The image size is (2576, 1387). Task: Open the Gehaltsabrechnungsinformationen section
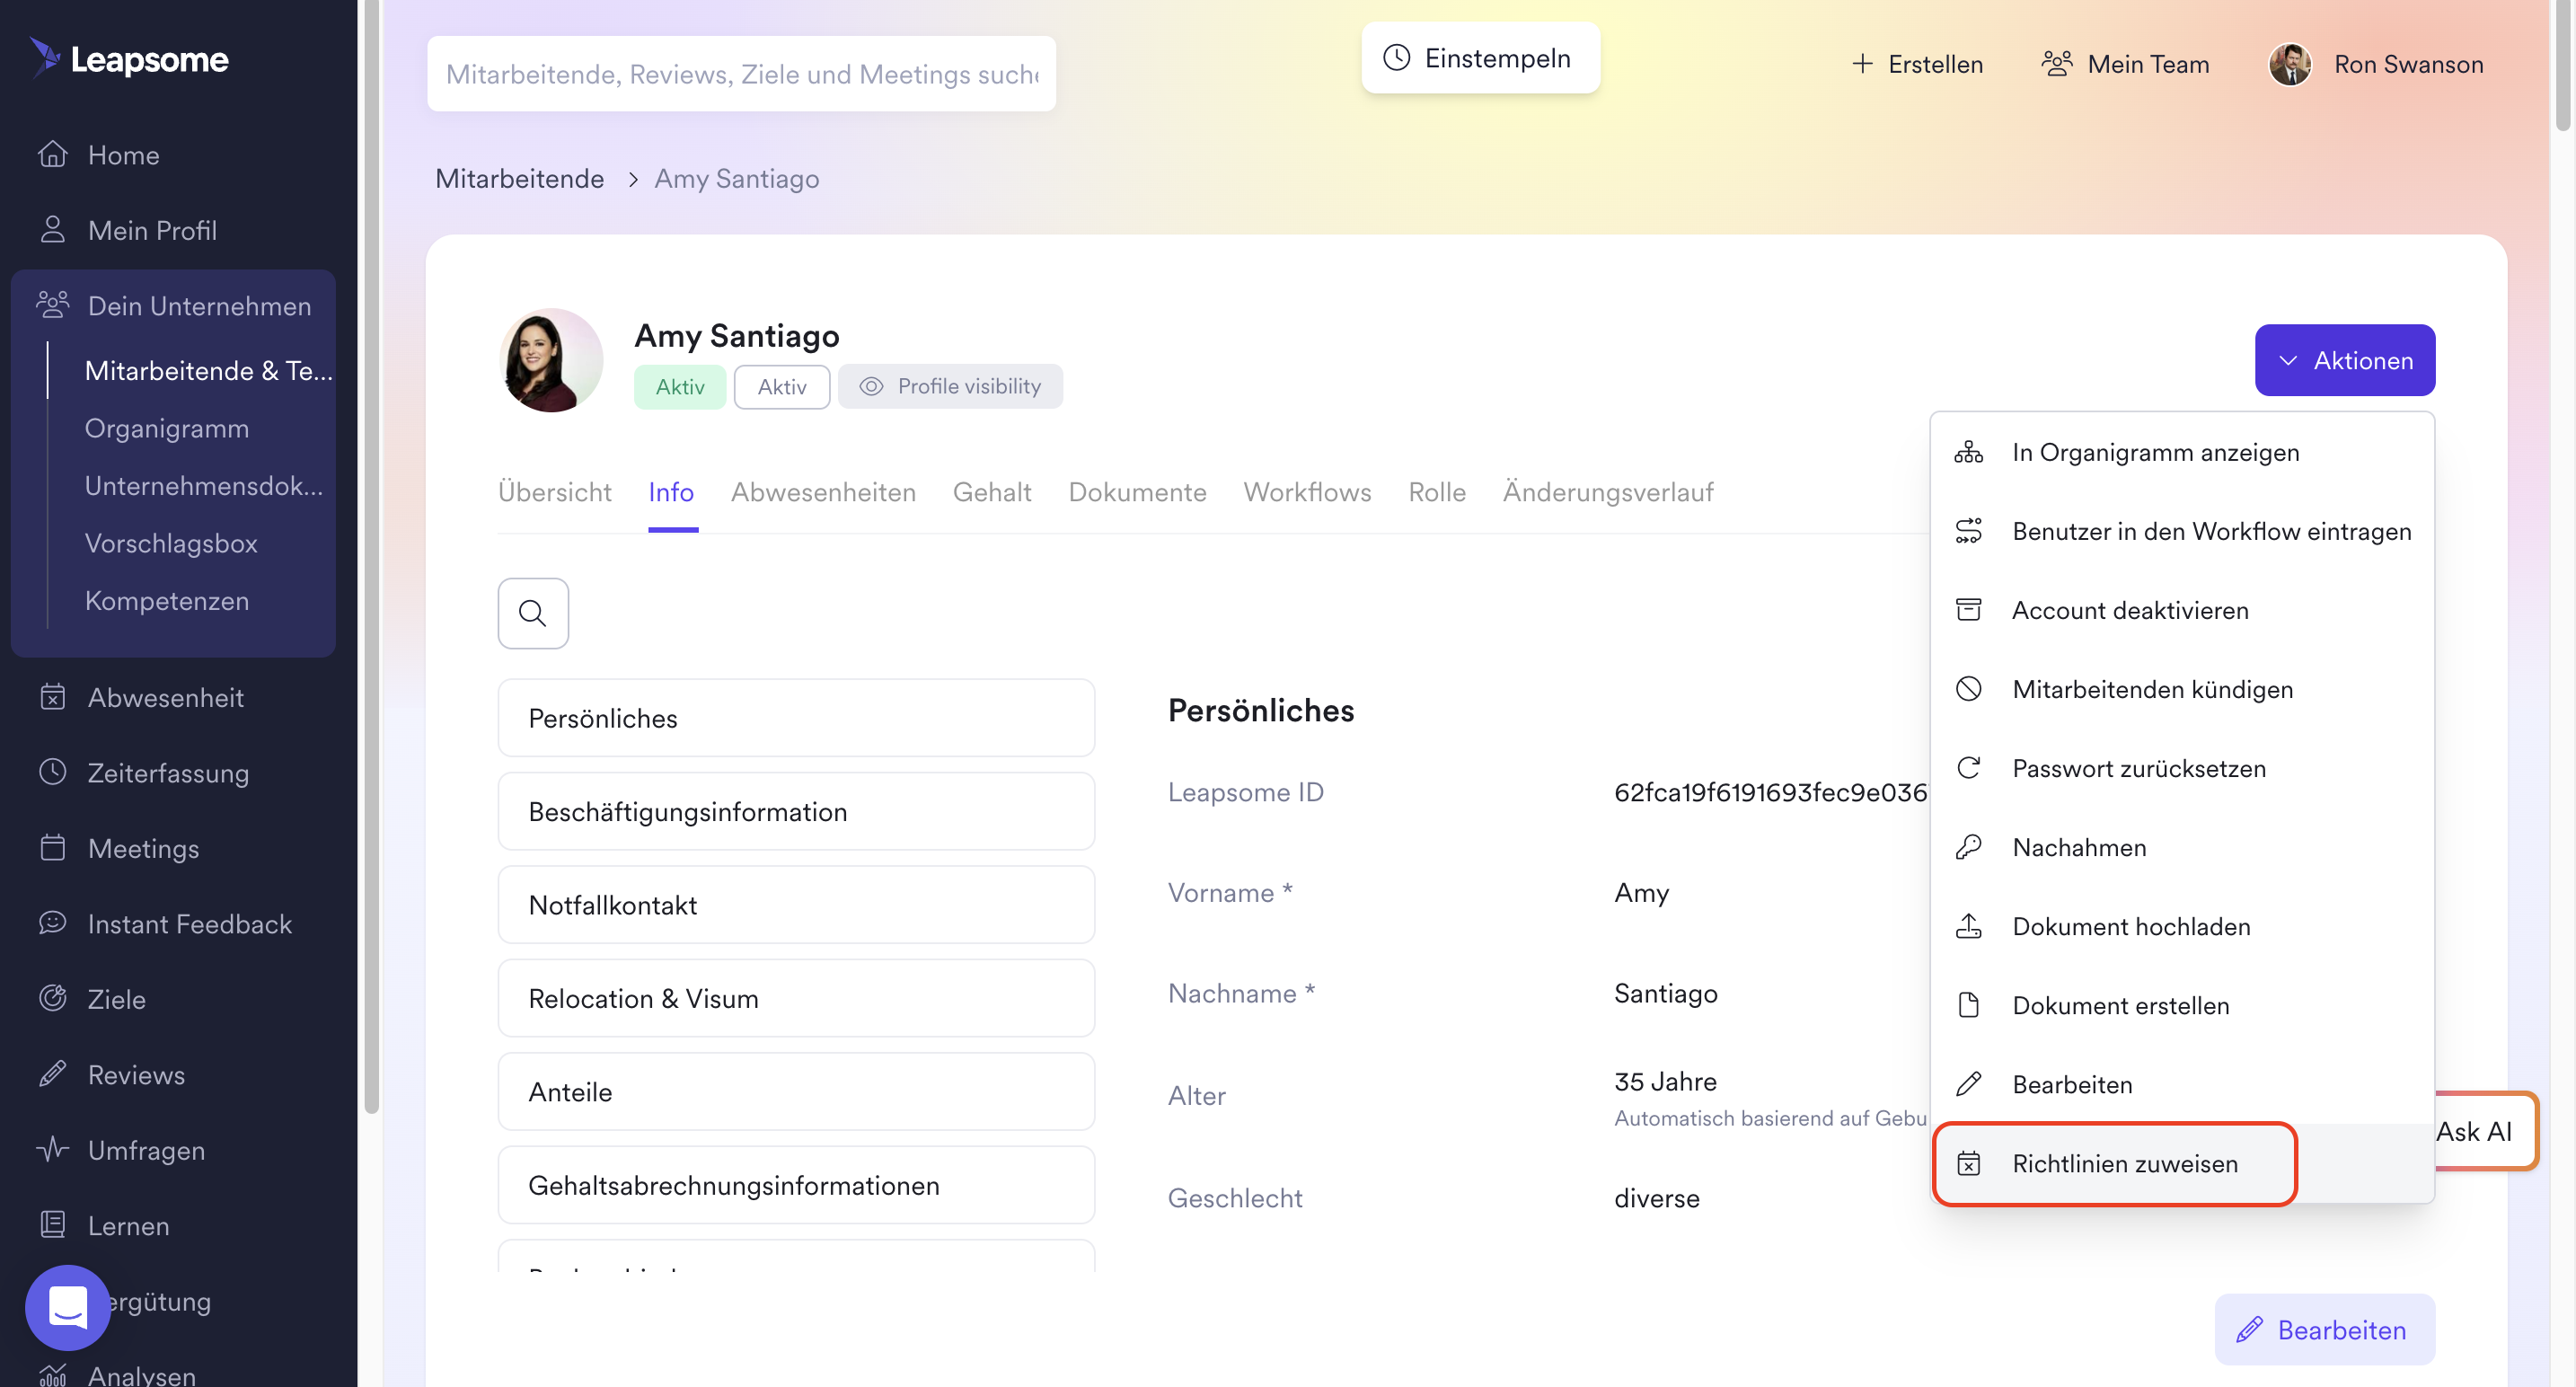tap(796, 1185)
